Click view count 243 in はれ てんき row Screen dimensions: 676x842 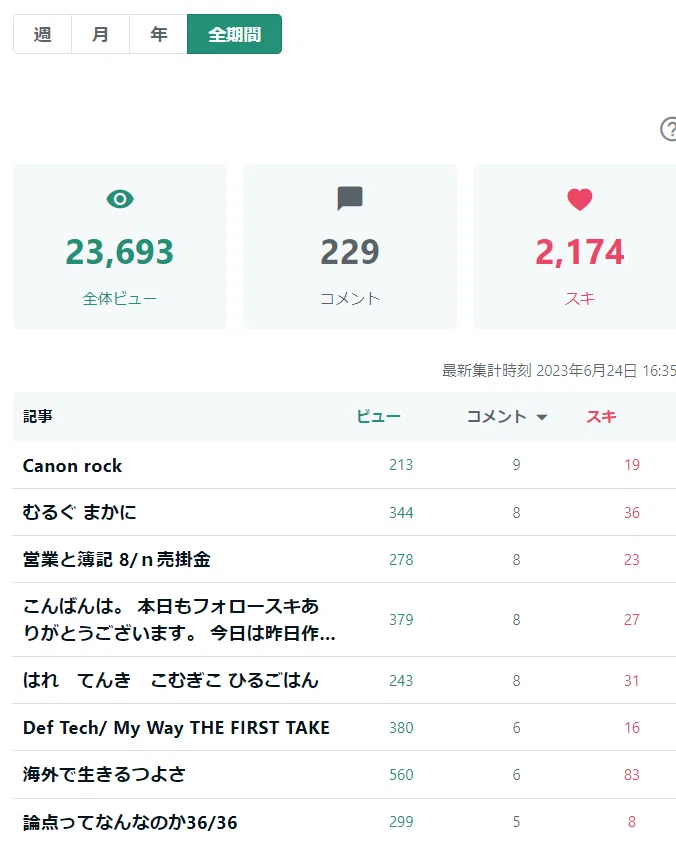click(x=401, y=681)
